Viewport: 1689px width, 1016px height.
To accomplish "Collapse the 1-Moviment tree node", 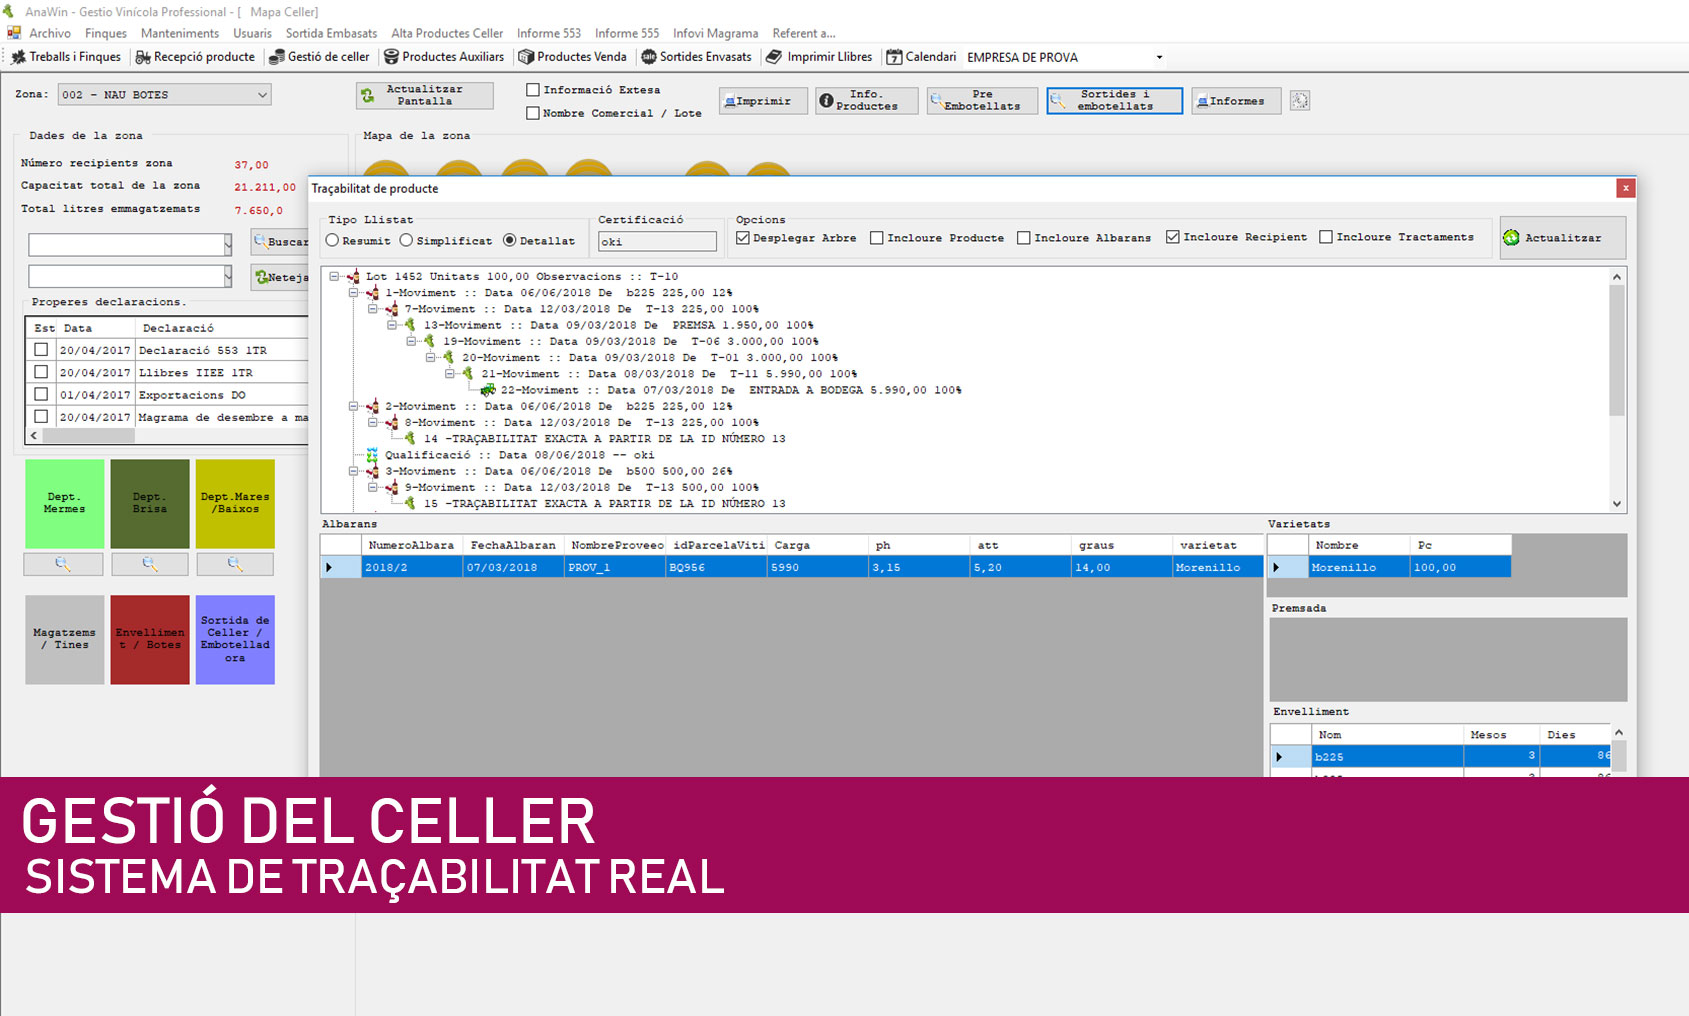I will [x=353, y=293].
